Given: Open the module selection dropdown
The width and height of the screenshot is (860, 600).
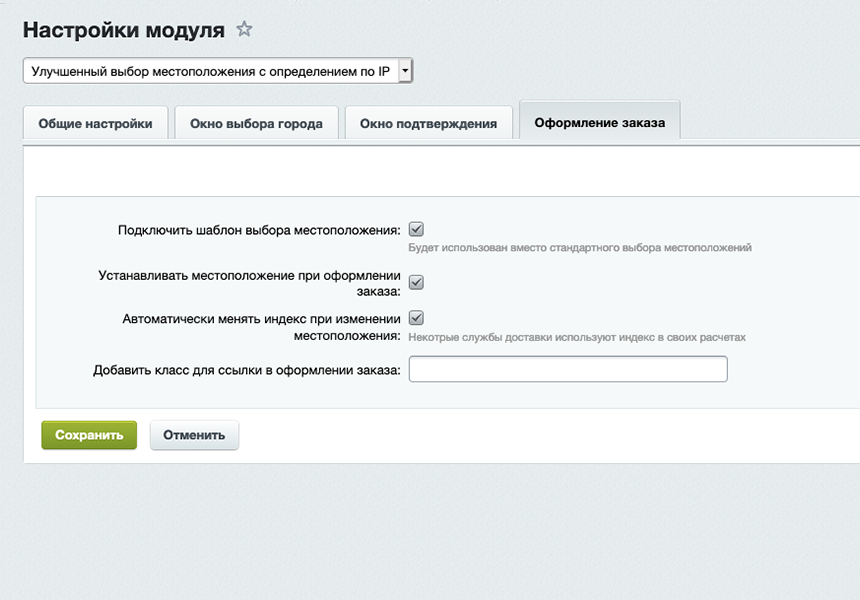Looking at the screenshot, I should click(x=210, y=70).
